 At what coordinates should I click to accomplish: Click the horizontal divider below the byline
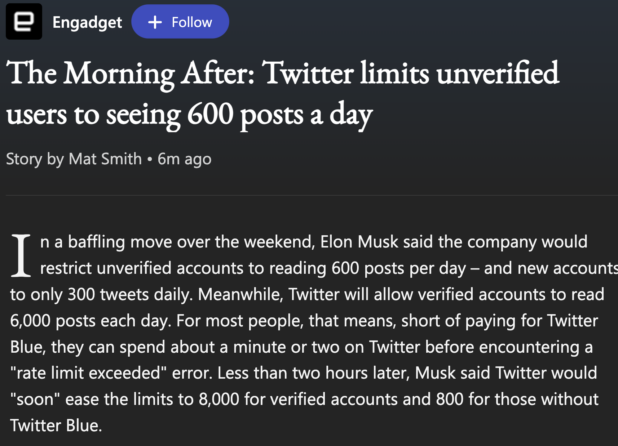312,195
